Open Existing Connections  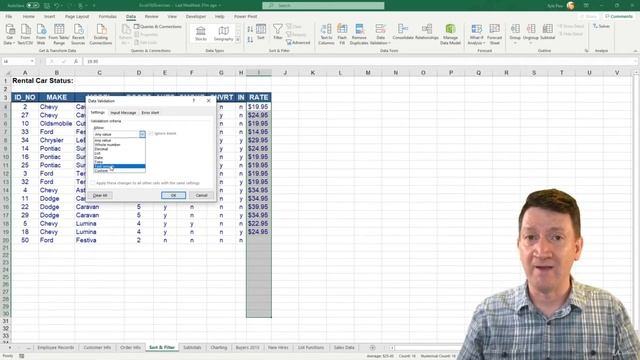[101, 34]
